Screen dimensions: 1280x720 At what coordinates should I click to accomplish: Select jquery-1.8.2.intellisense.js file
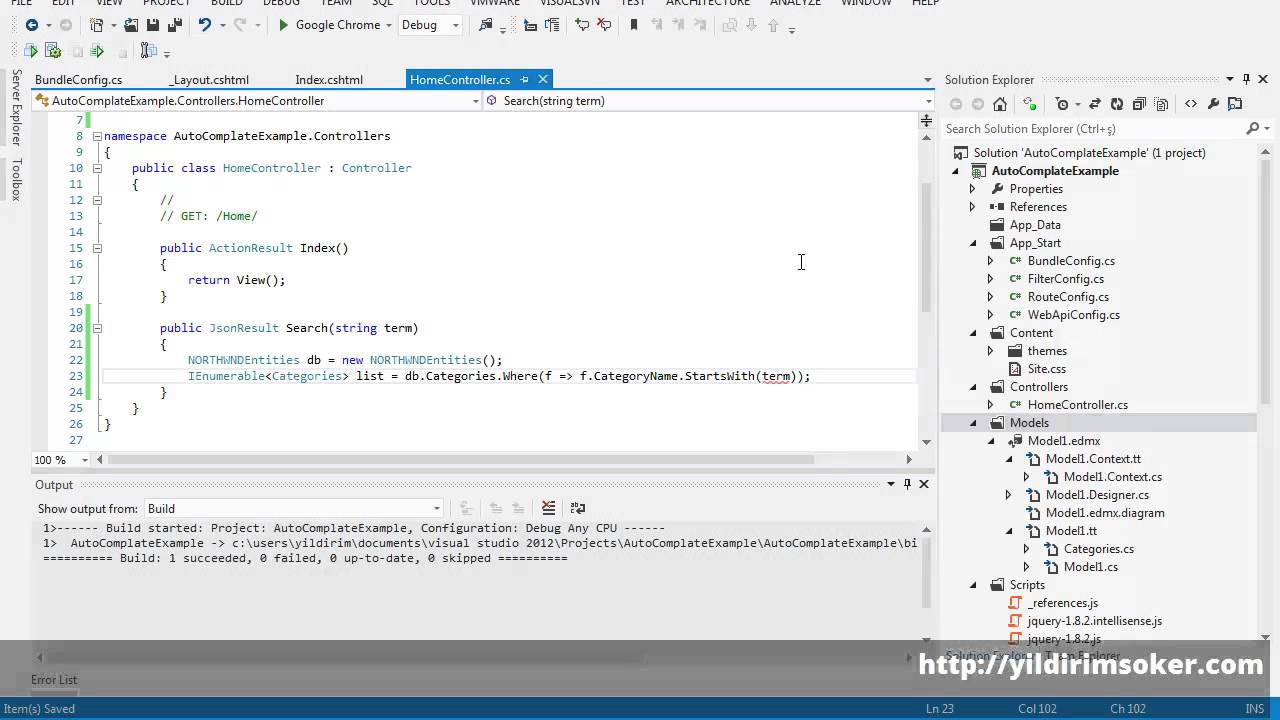(x=1094, y=621)
